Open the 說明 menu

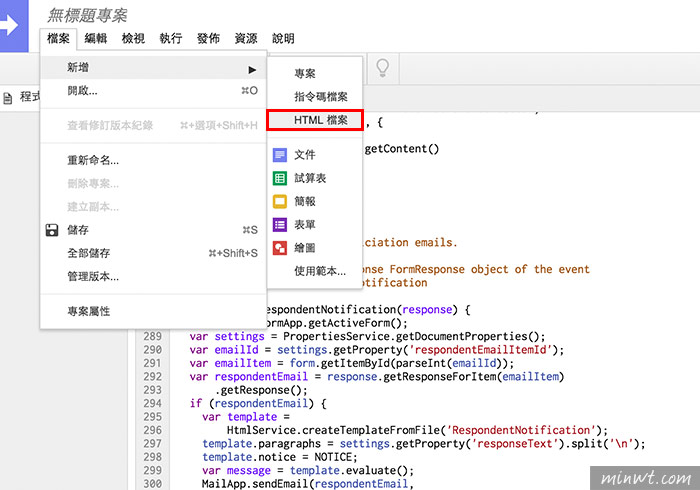283,38
